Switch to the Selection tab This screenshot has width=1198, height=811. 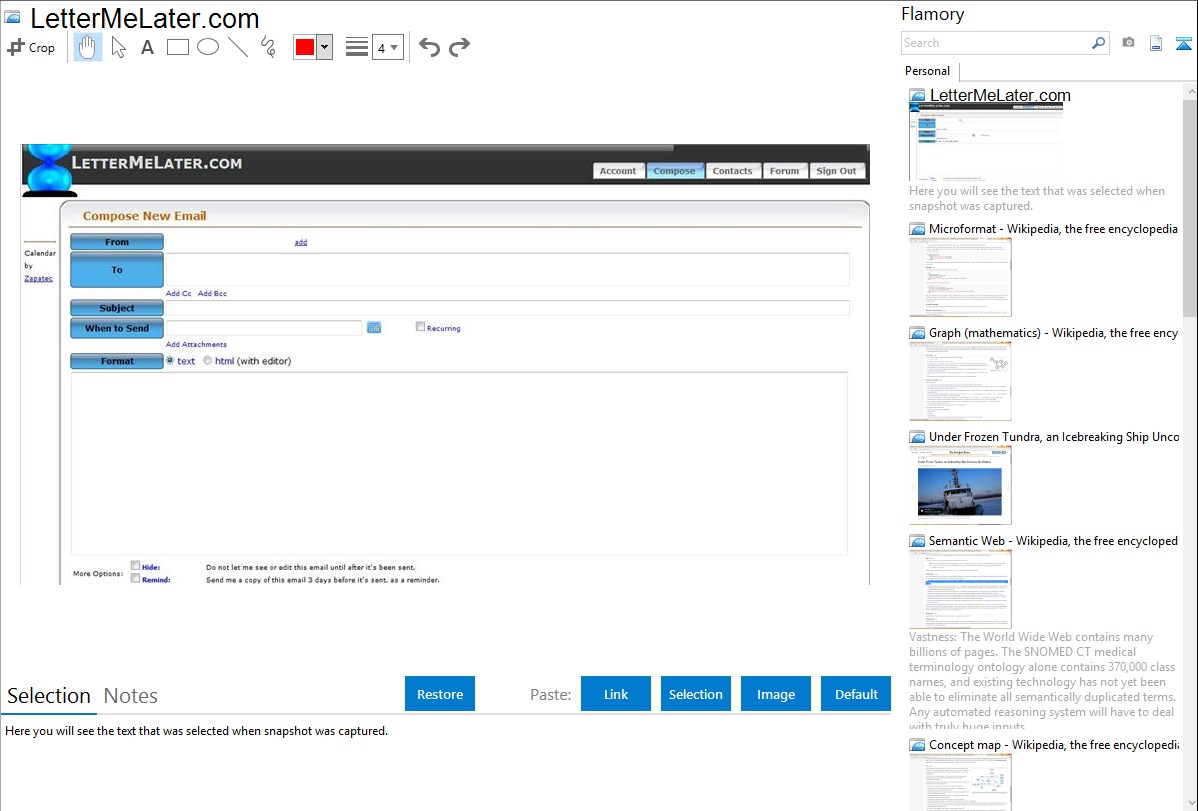point(49,696)
